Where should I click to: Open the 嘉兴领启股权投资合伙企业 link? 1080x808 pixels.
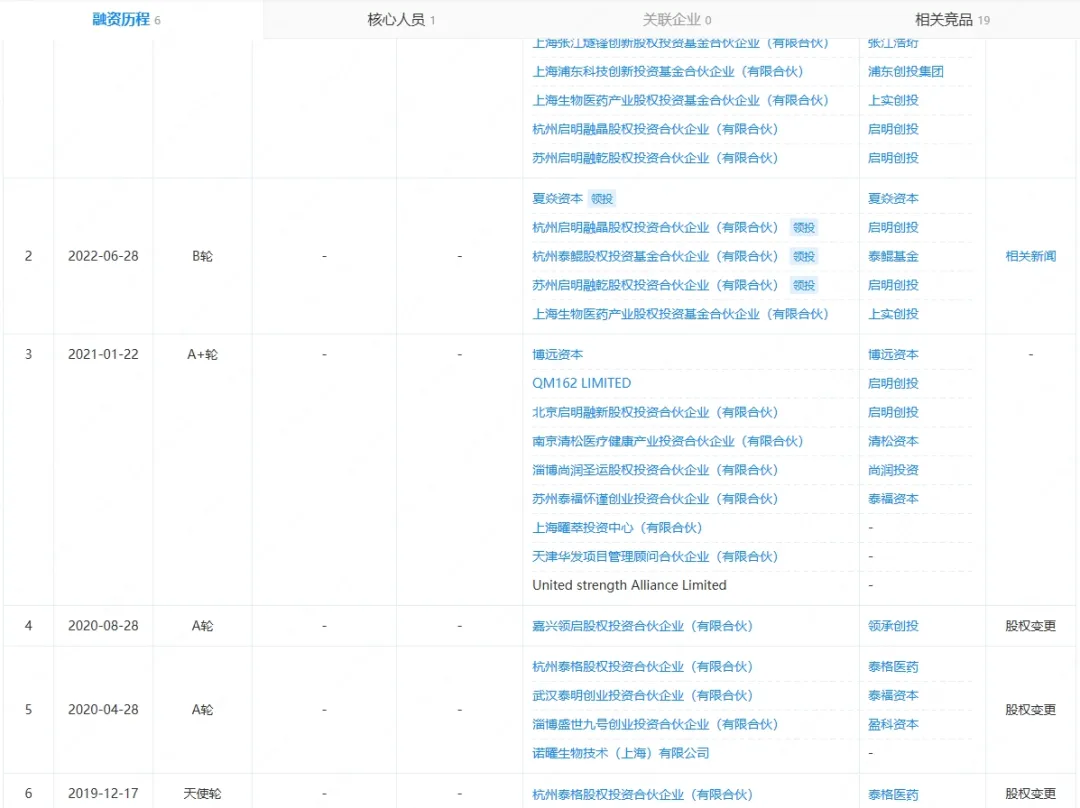click(642, 626)
